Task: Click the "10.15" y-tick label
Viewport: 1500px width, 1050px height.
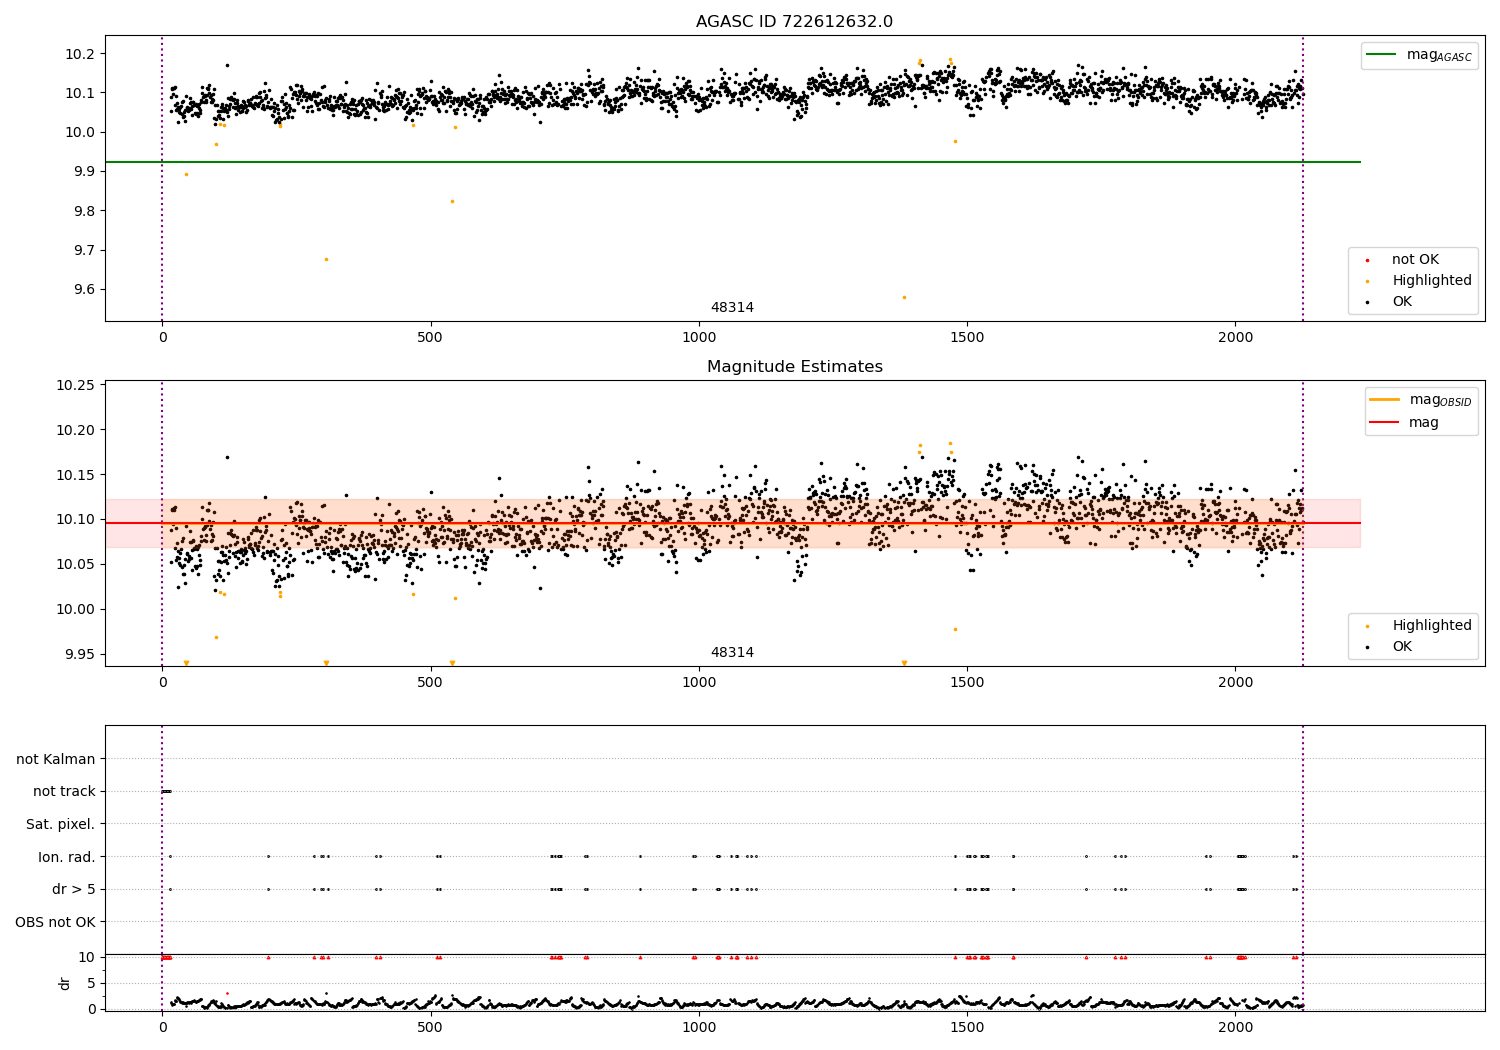Action: pos(74,475)
